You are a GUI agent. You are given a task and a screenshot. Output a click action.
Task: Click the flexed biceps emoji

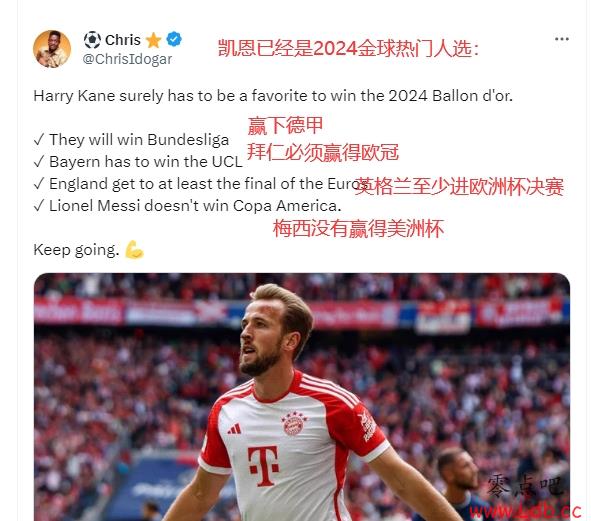[x=134, y=250]
